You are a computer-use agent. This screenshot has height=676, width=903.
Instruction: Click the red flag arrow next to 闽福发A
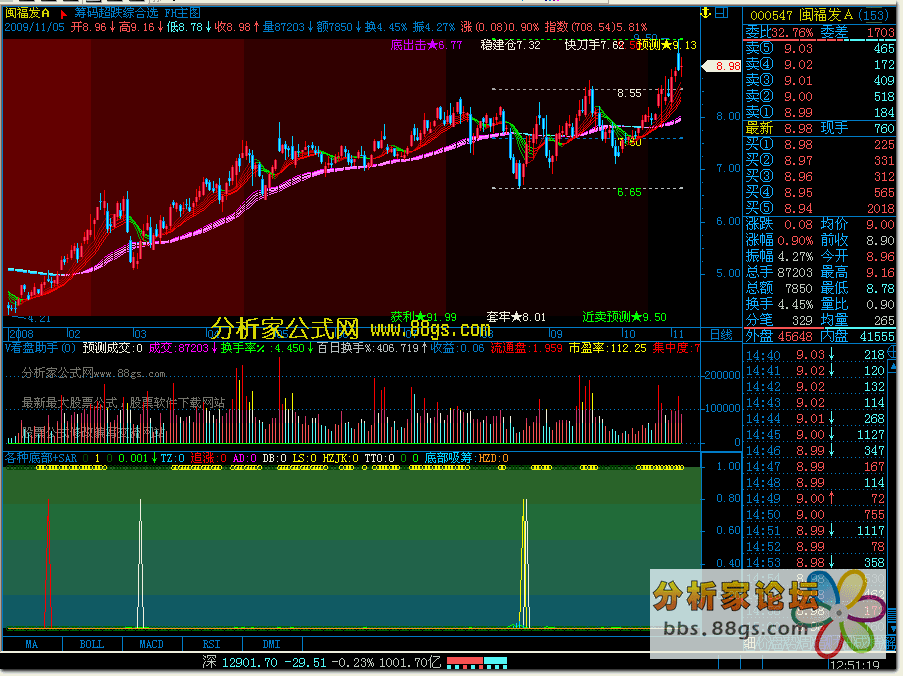pos(63,13)
